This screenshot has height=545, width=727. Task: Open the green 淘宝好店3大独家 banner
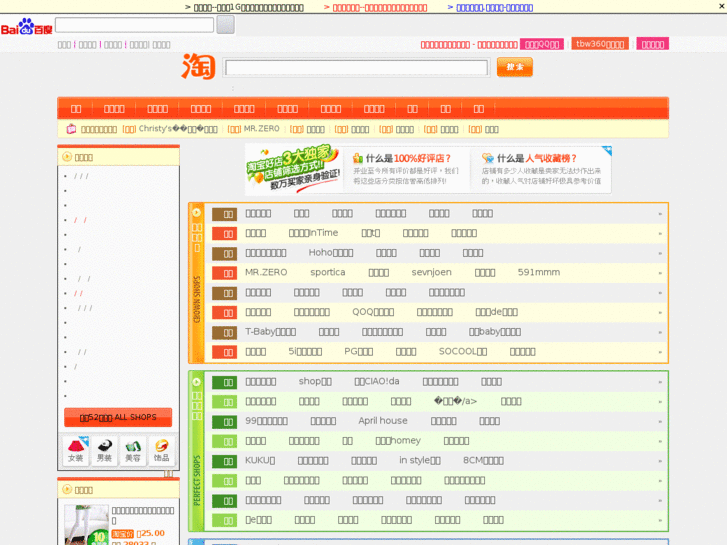coord(294,168)
